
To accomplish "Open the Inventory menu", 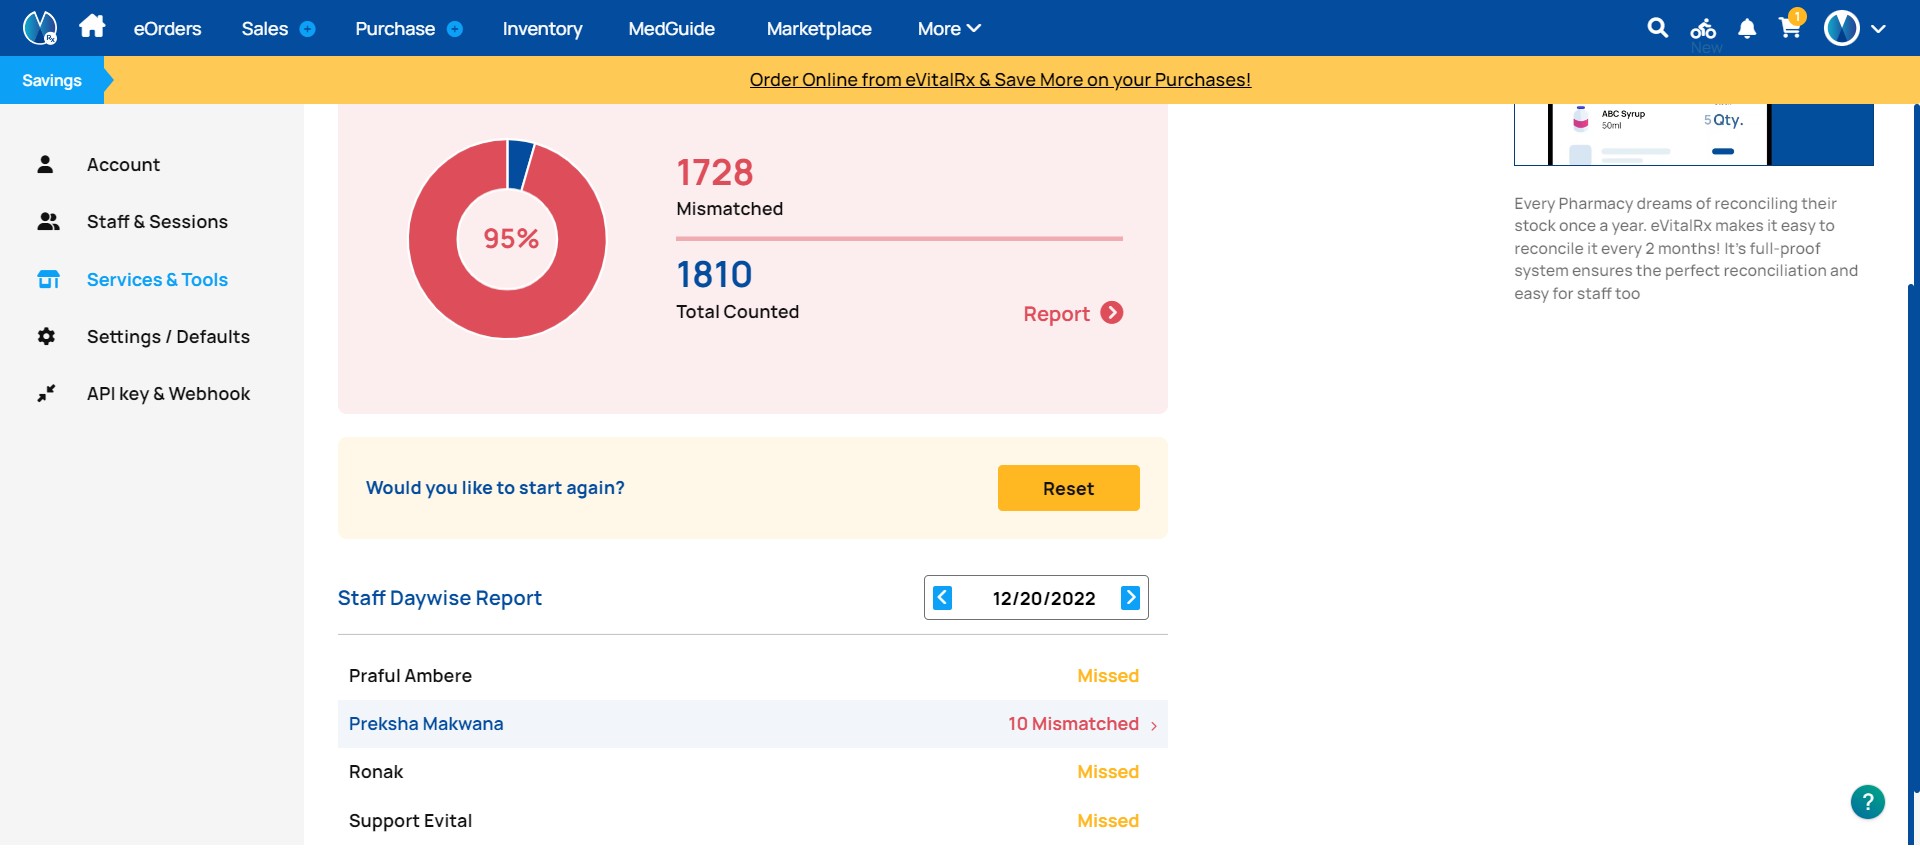I will pos(542,29).
